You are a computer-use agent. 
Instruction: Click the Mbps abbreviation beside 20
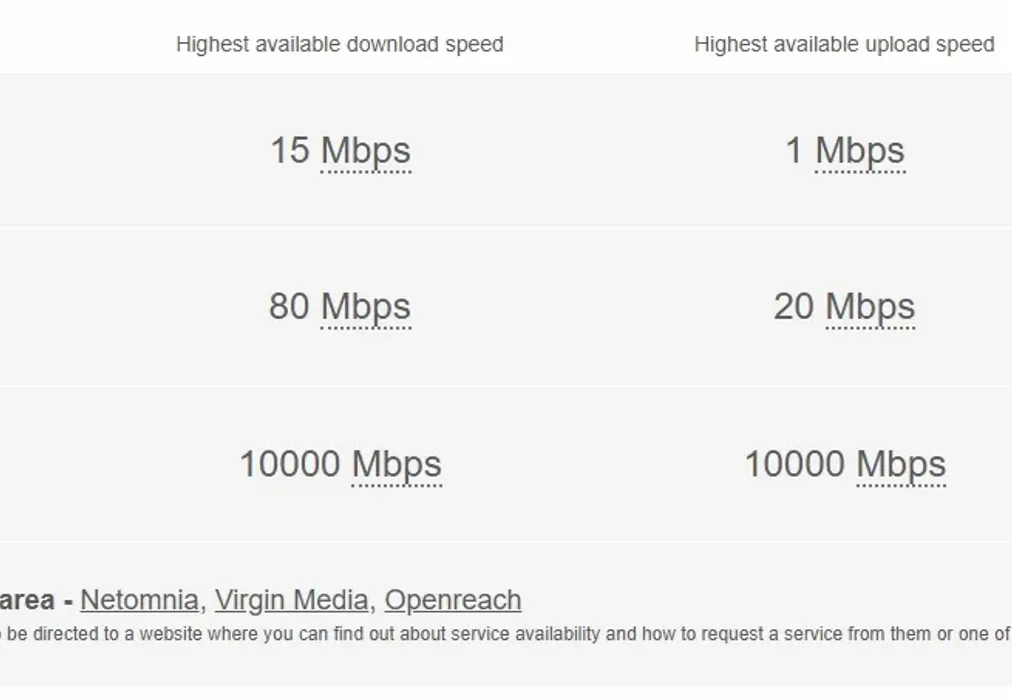870,307
